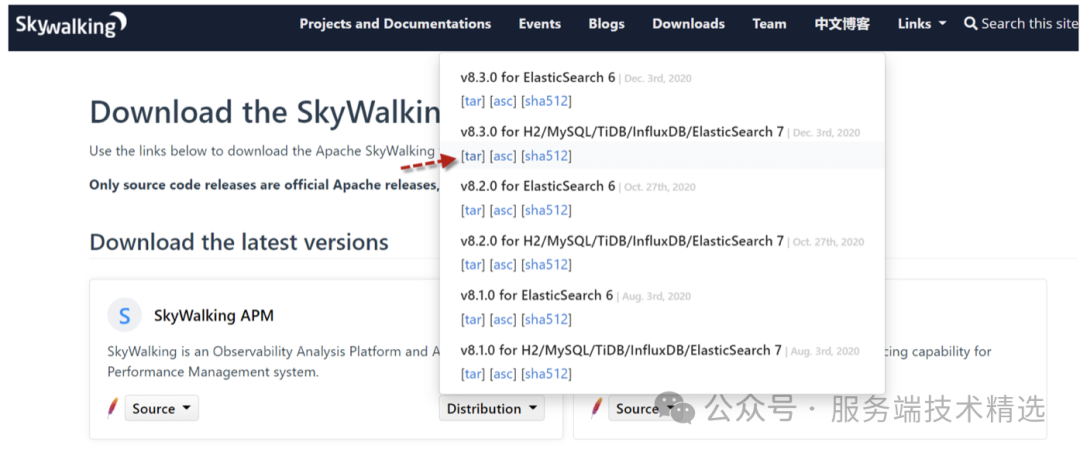Viewport: 1080px width, 452px height.
Task: Click the Apache feather icon beside the SkyWalking APM Source button
Action: 113,409
